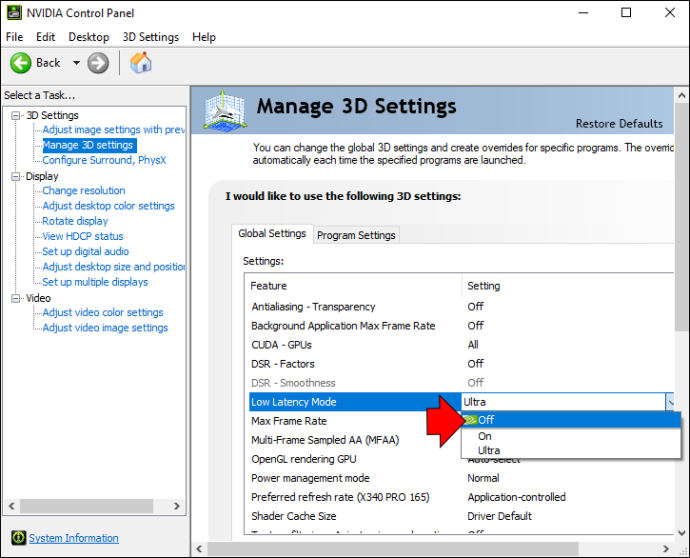The height and width of the screenshot is (558, 690).
Task: Collapse the Video tree node
Action: pos(16,298)
